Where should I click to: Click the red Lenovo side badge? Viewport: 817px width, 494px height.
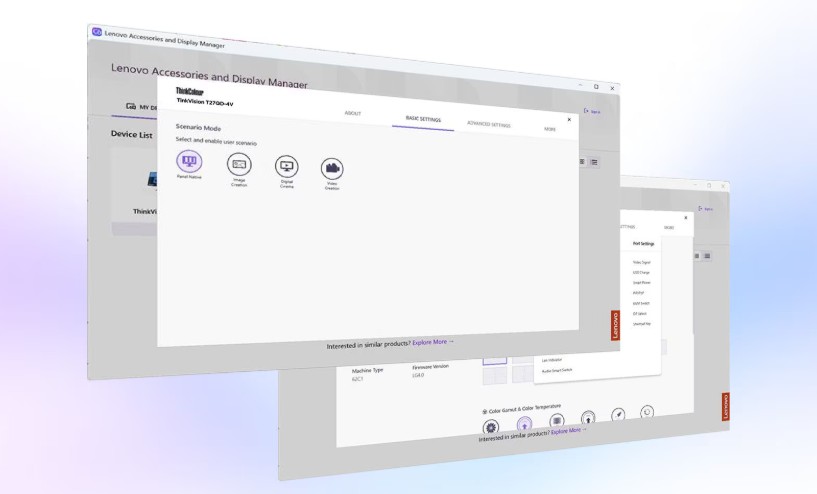[615, 325]
